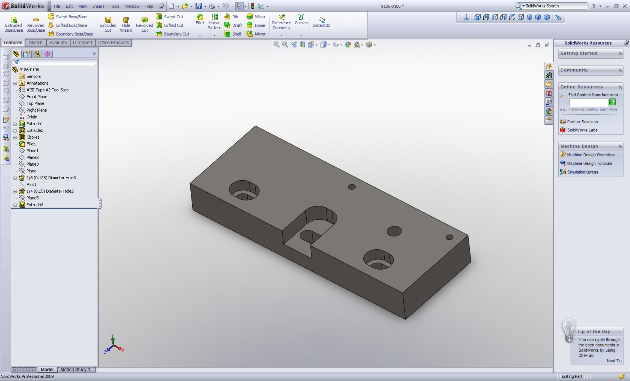Select the Revolved Boss/Base tool

pos(35,24)
